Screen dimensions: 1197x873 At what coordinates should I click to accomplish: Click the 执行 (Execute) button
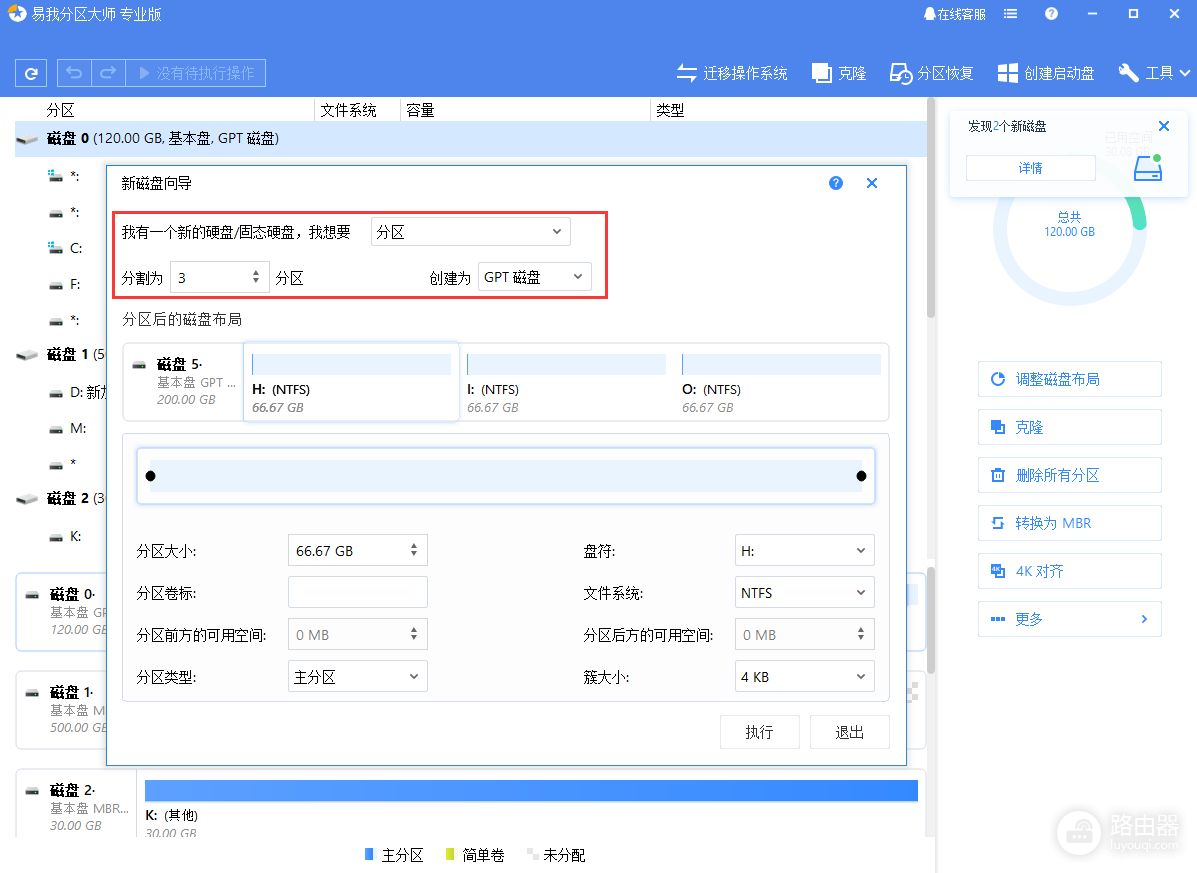pos(759,732)
